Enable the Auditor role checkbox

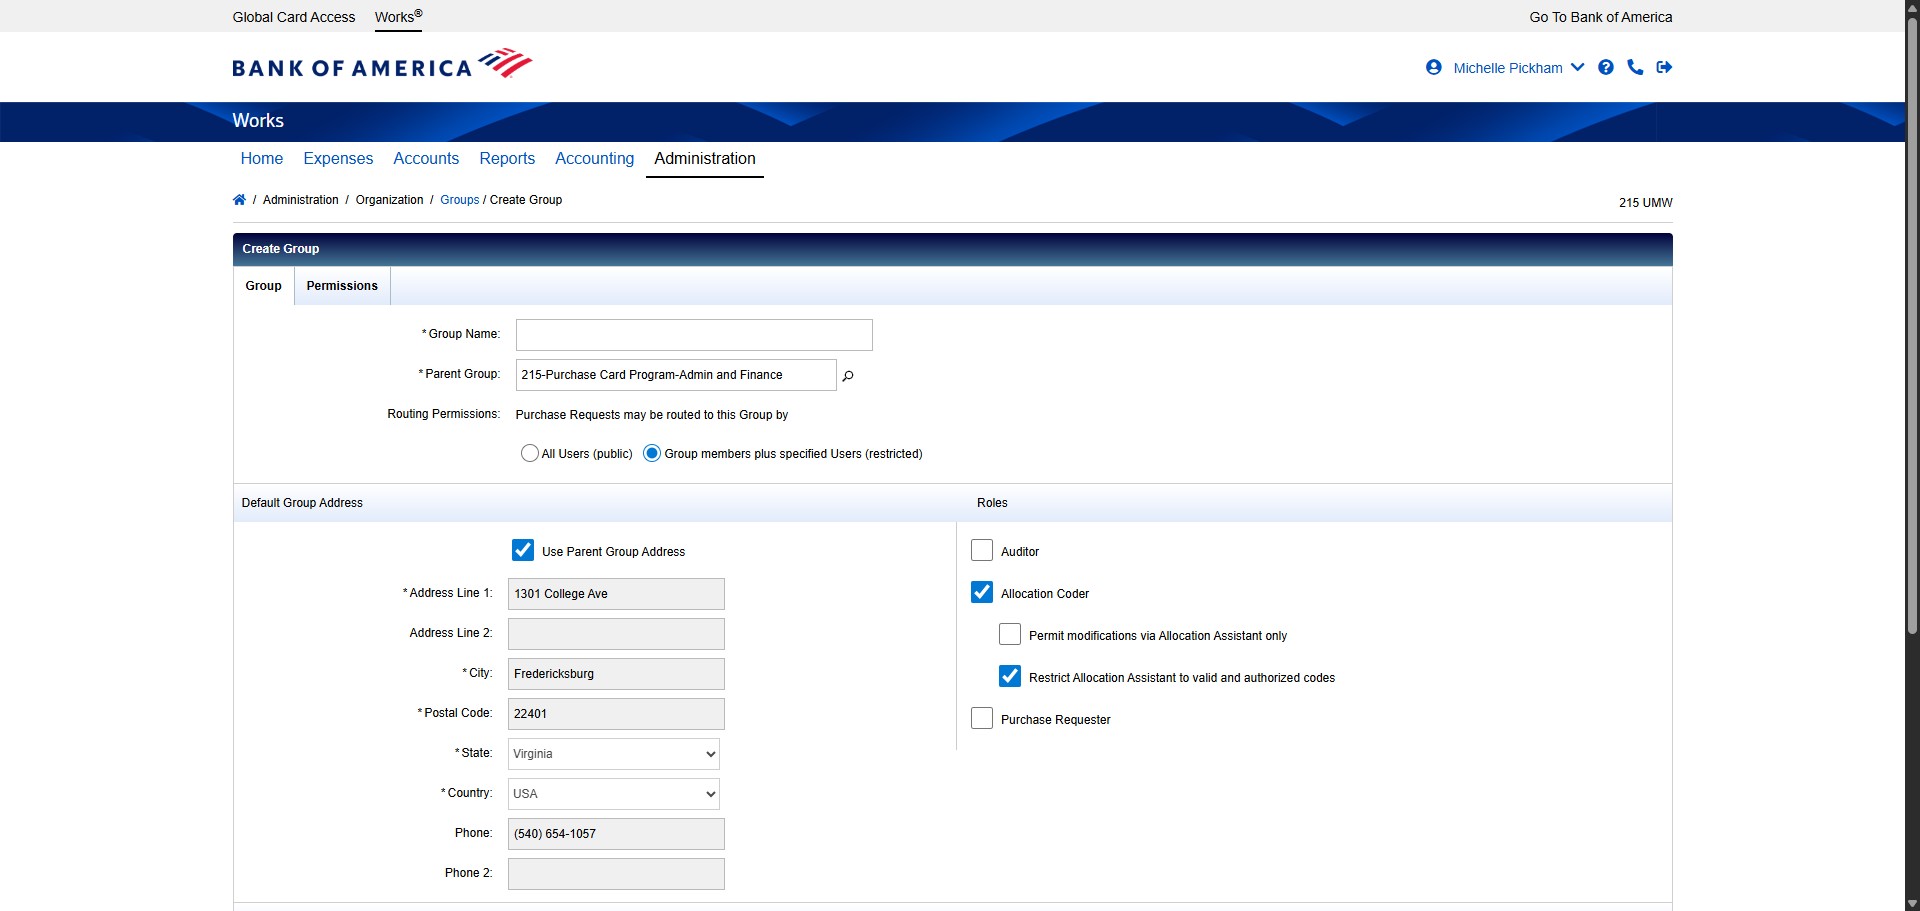[x=982, y=550]
